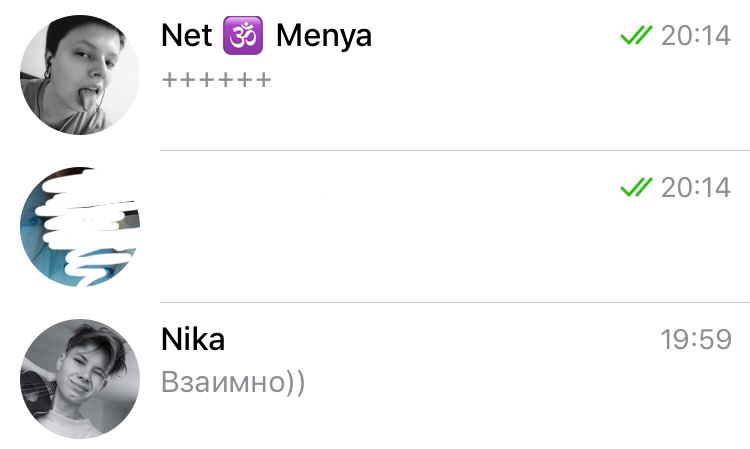Click the green double checkmark in the unnamed chat
750x449 pixels.
636,187
